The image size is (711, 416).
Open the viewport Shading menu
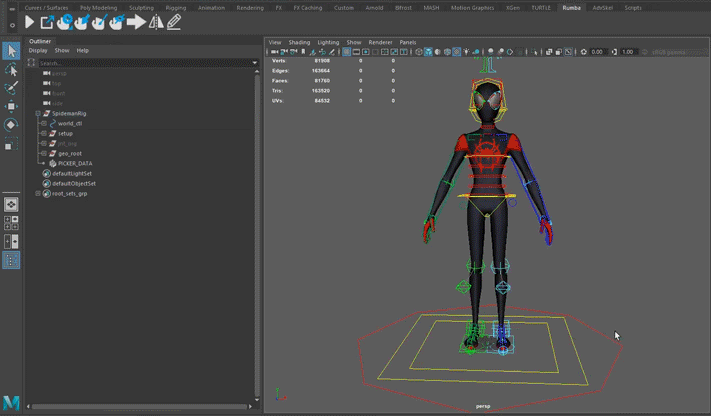pyautogui.click(x=299, y=42)
